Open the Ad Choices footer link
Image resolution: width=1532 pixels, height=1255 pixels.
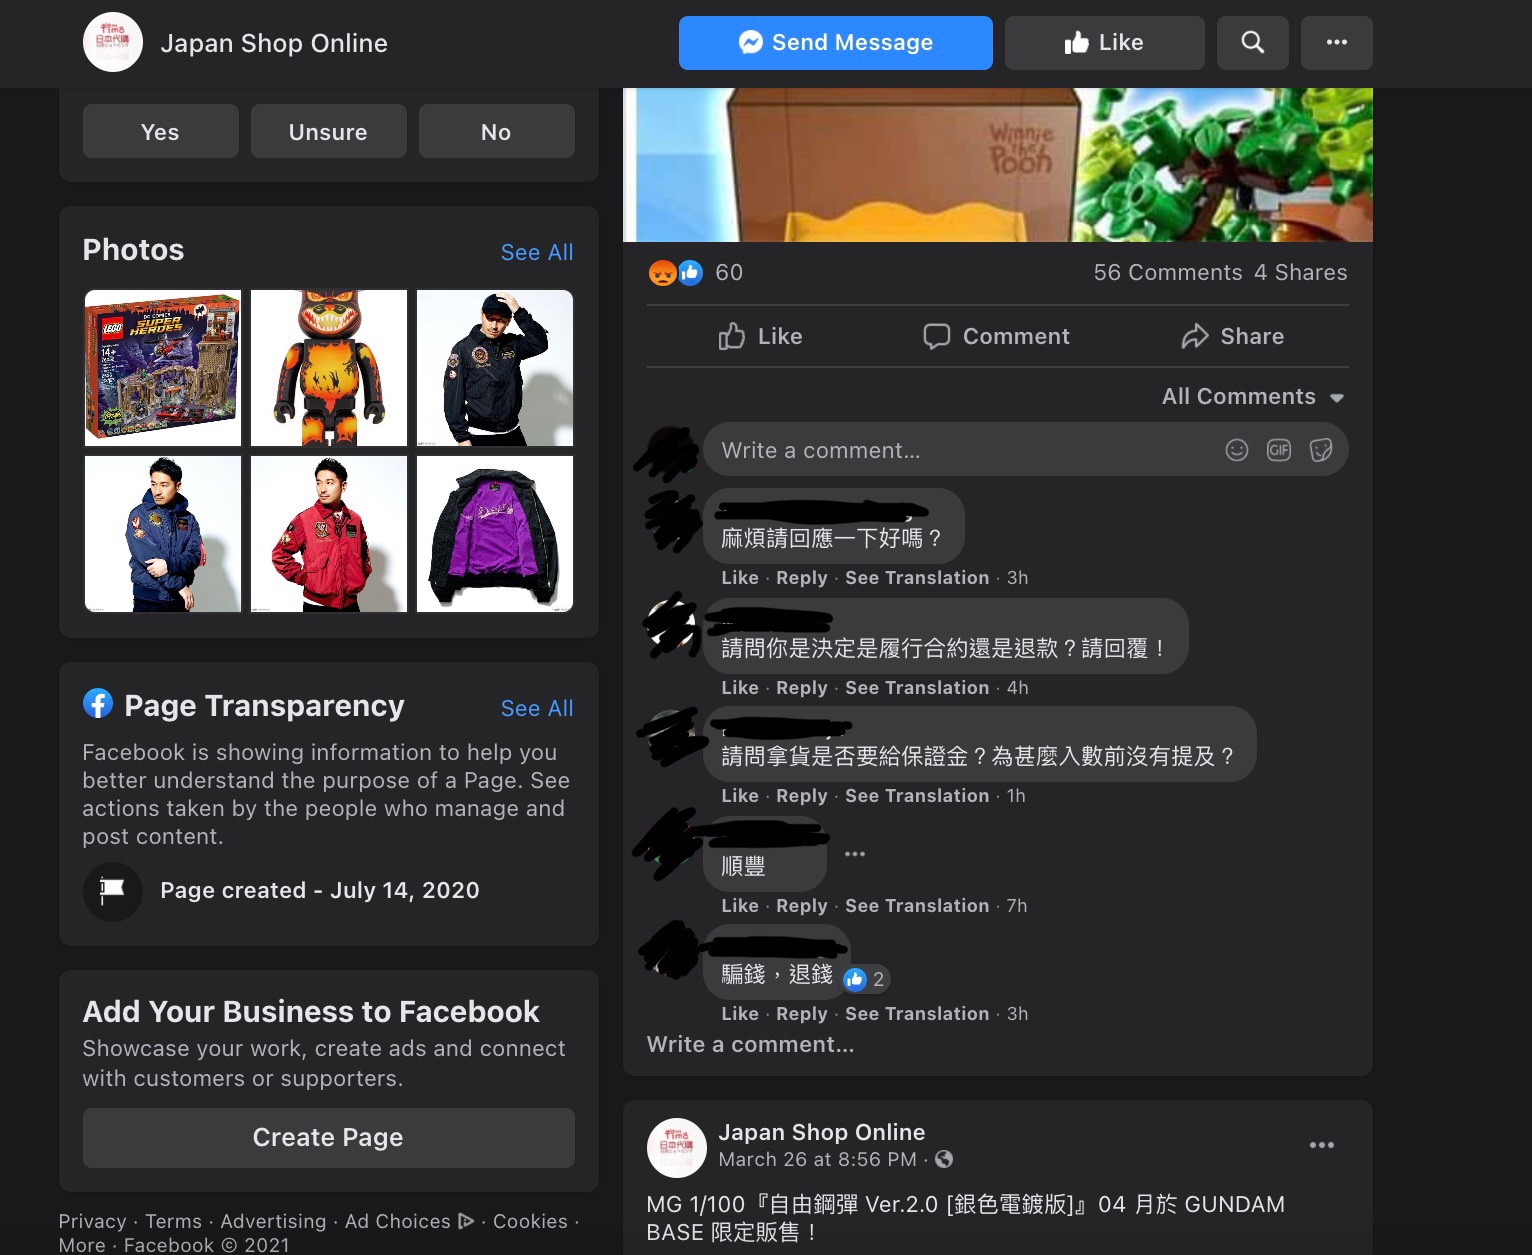pyautogui.click(x=409, y=1221)
